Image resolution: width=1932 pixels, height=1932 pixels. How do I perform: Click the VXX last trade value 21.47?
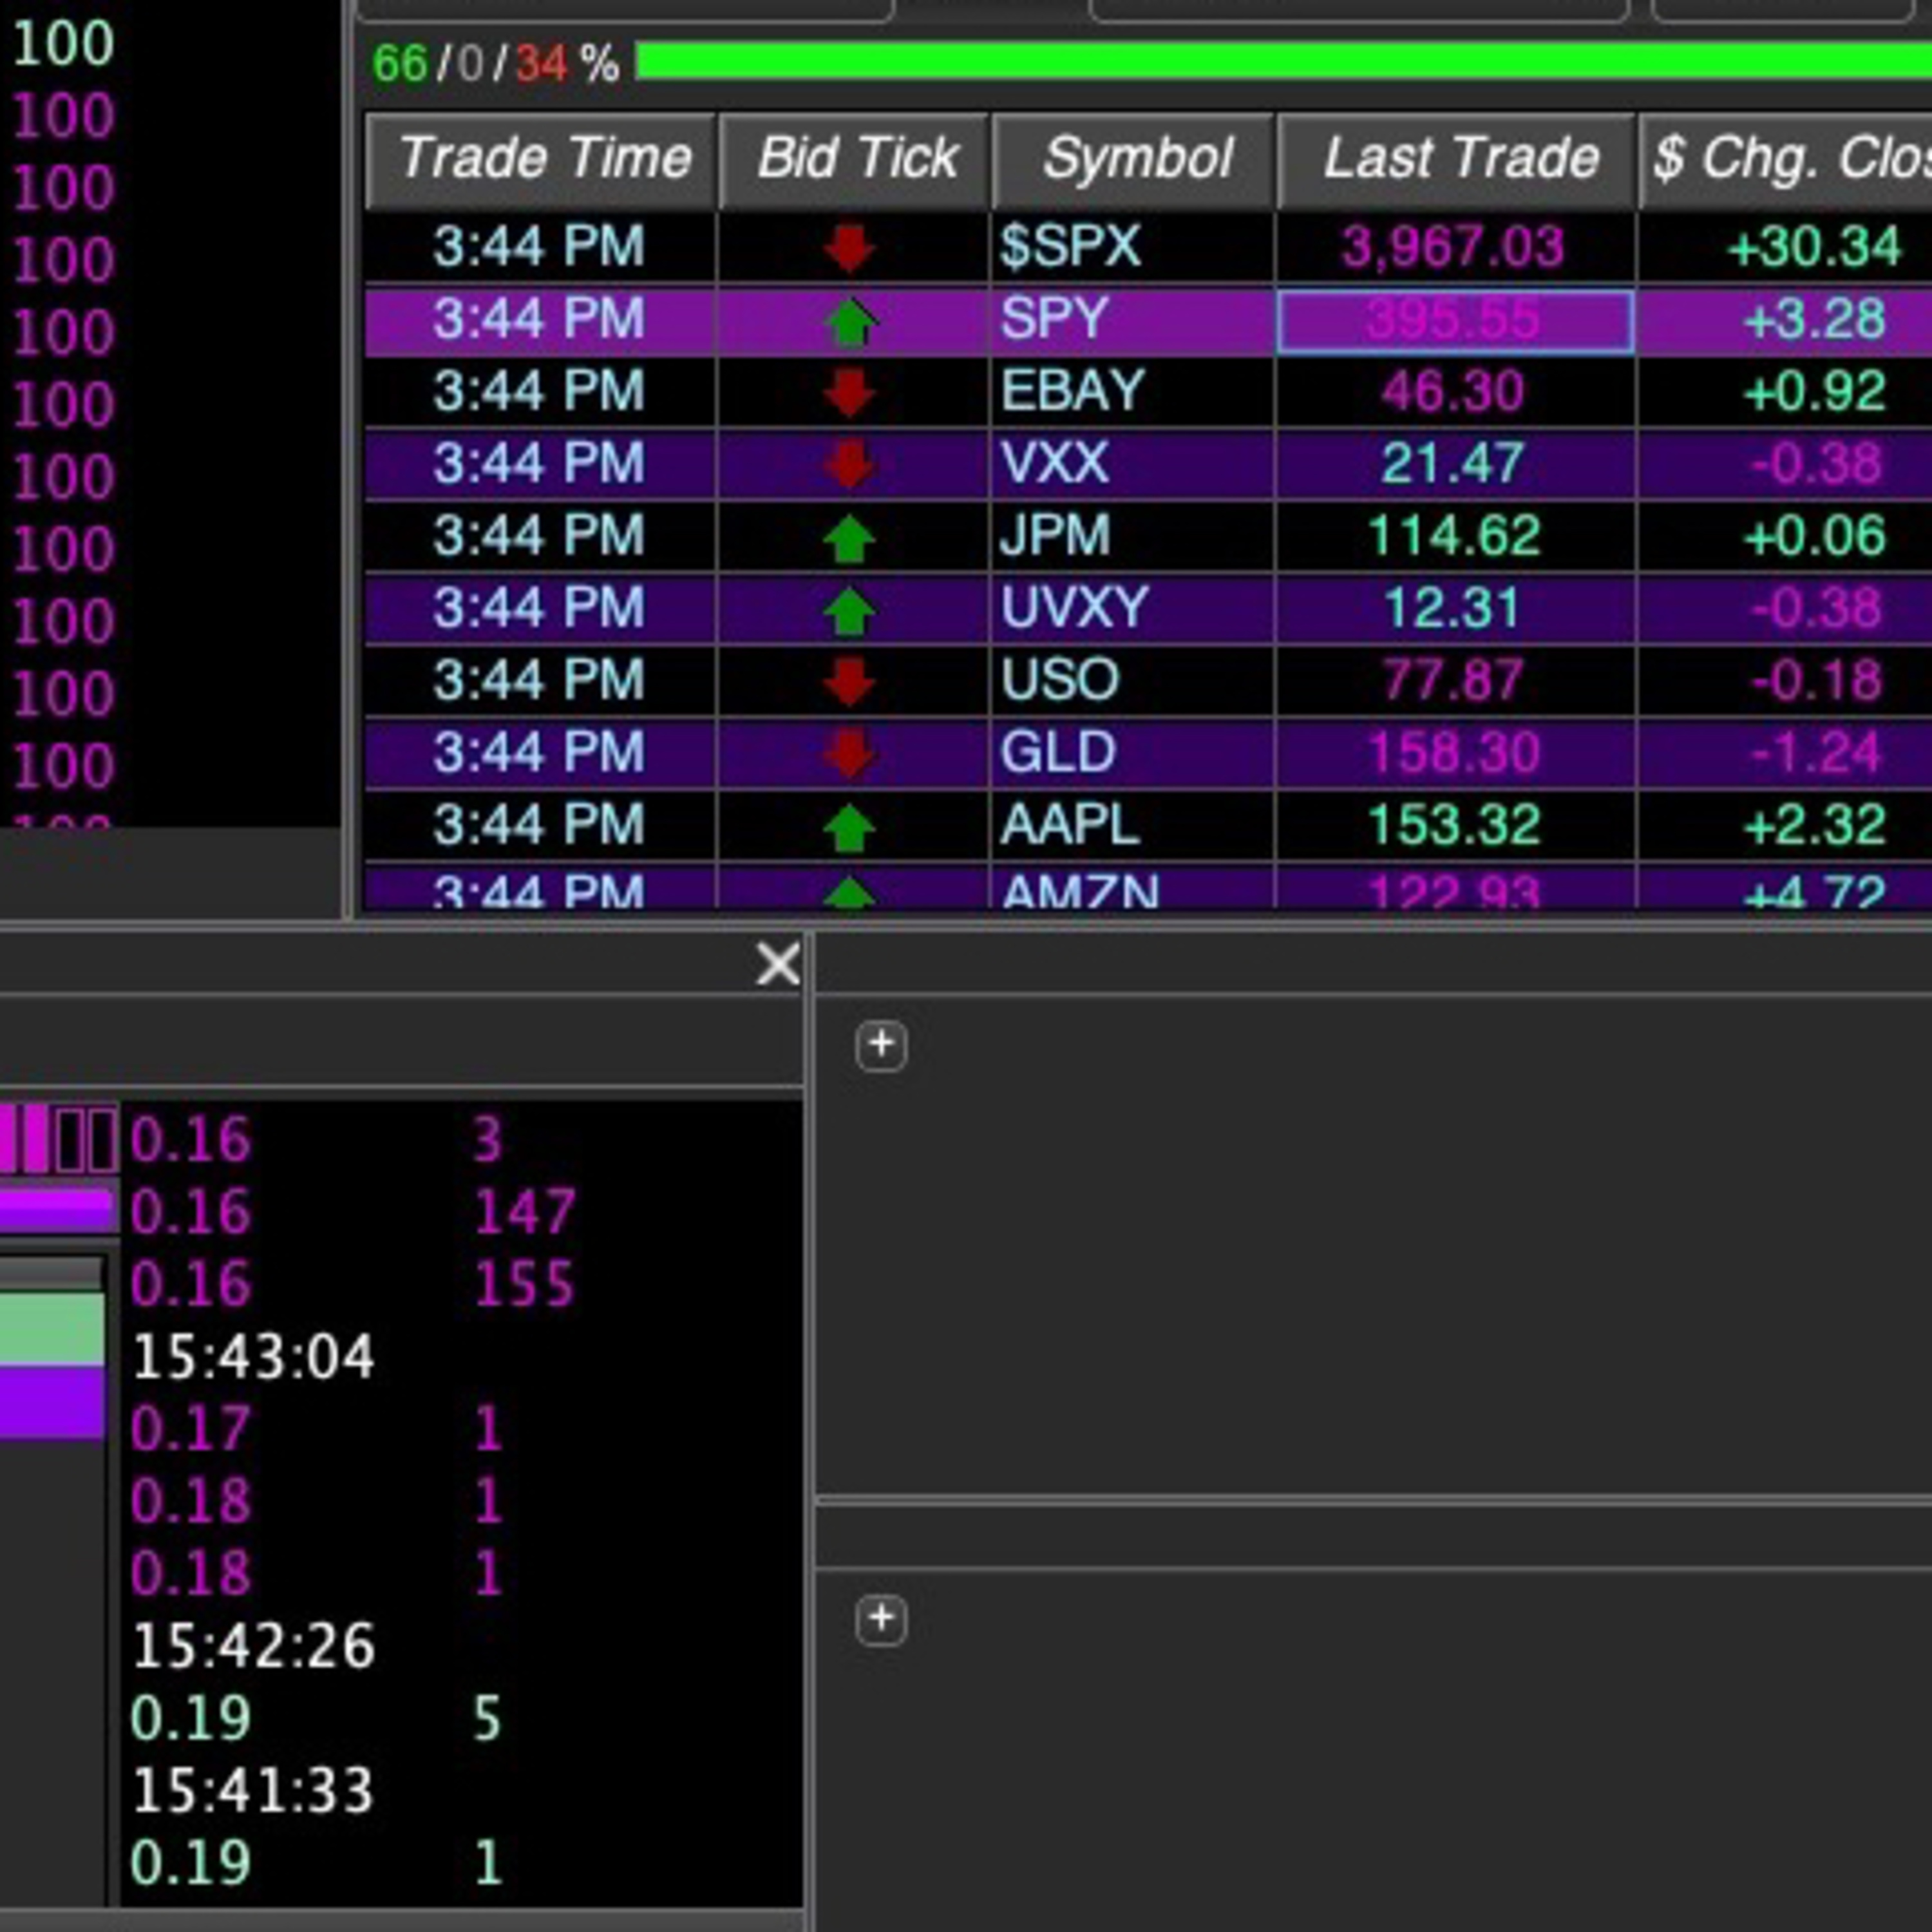pyautogui.click(x=1453, y=464)
